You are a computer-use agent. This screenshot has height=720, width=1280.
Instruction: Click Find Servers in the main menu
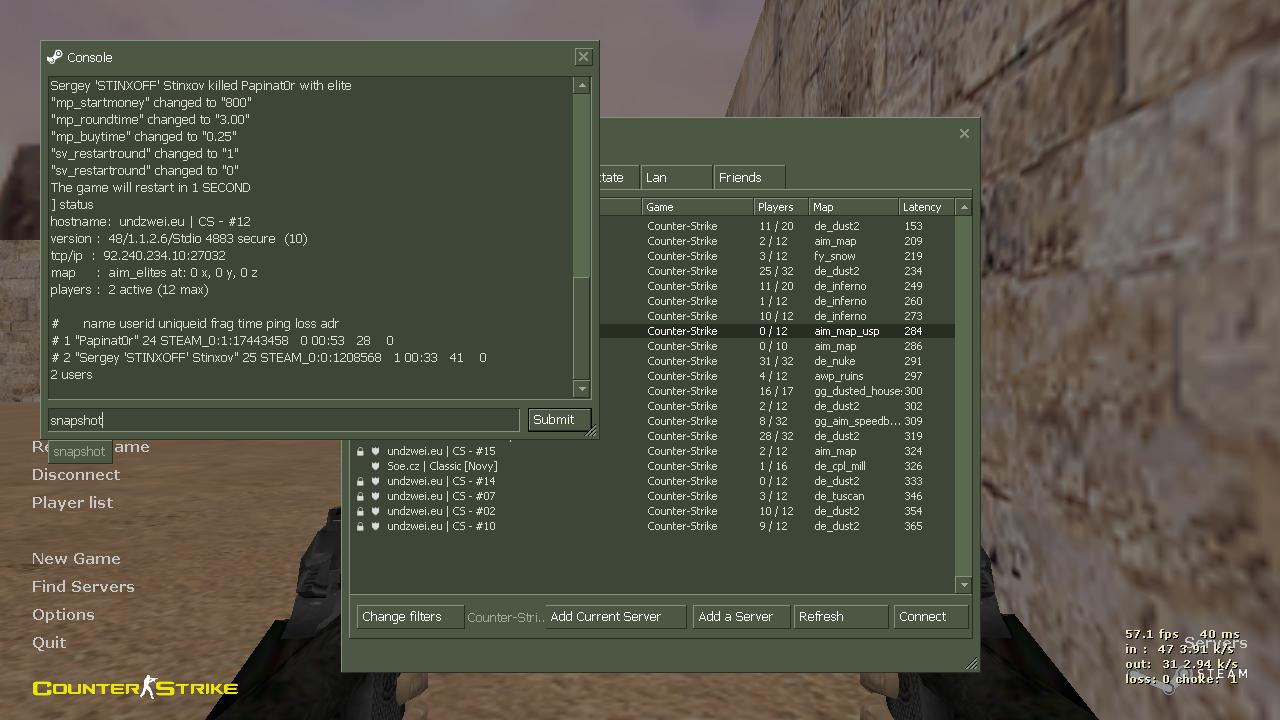pos(83,587)
